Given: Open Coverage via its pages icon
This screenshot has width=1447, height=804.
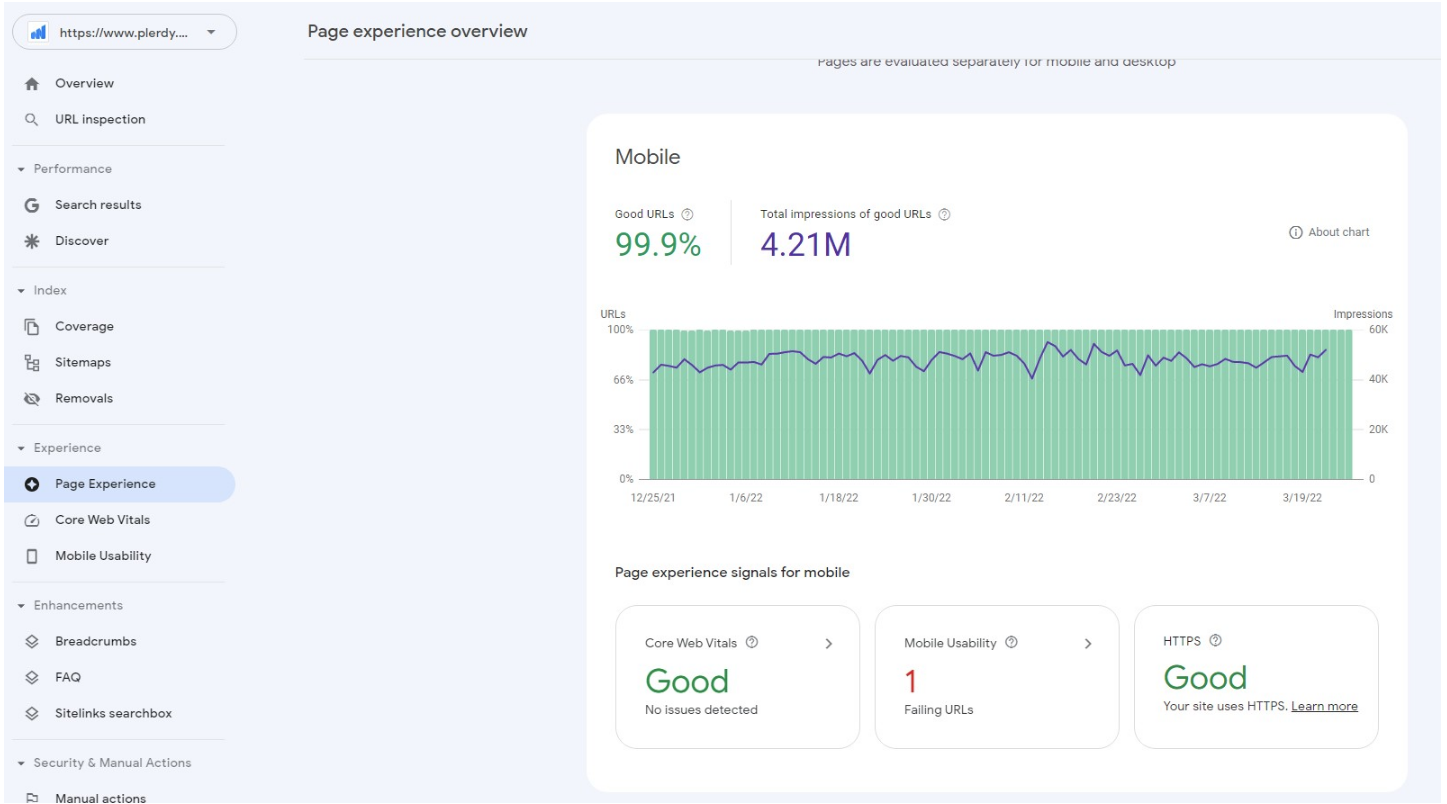Looking at the screenshot, I should click(32, 326).
